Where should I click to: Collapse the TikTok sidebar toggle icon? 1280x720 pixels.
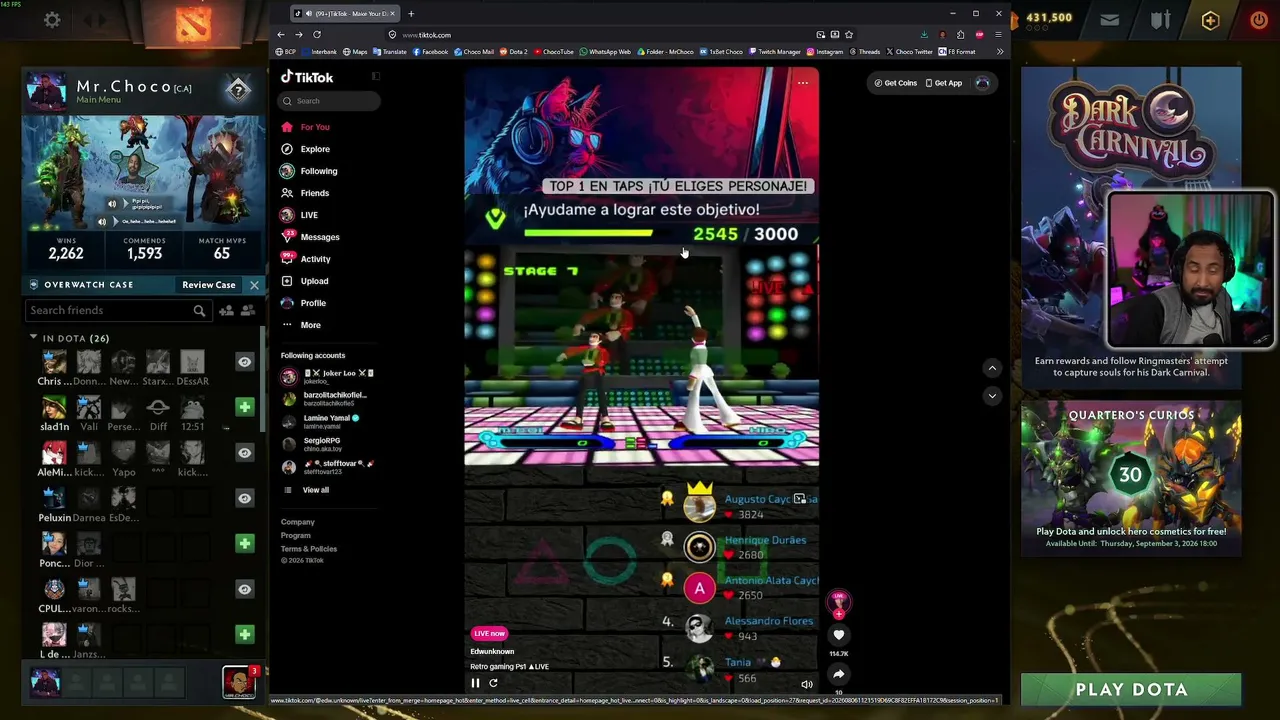coord(376,77)
